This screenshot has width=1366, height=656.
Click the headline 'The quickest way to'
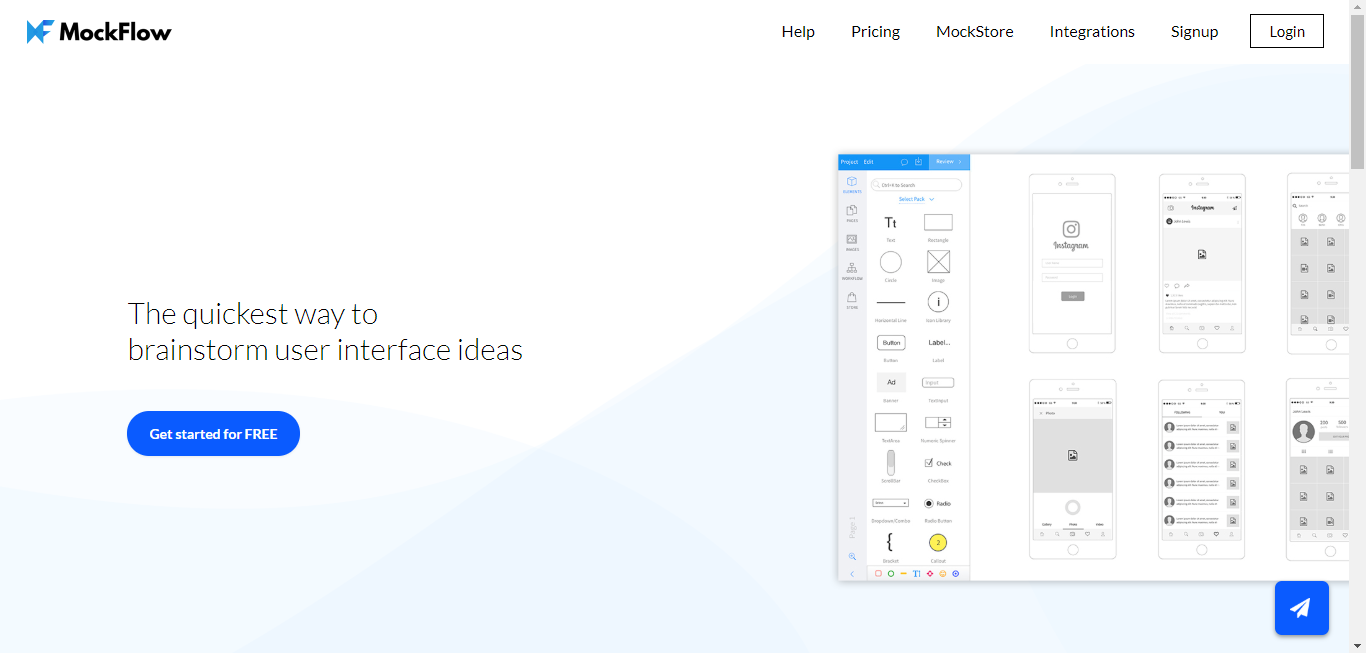pyautogui.click(x=253, y=314)
